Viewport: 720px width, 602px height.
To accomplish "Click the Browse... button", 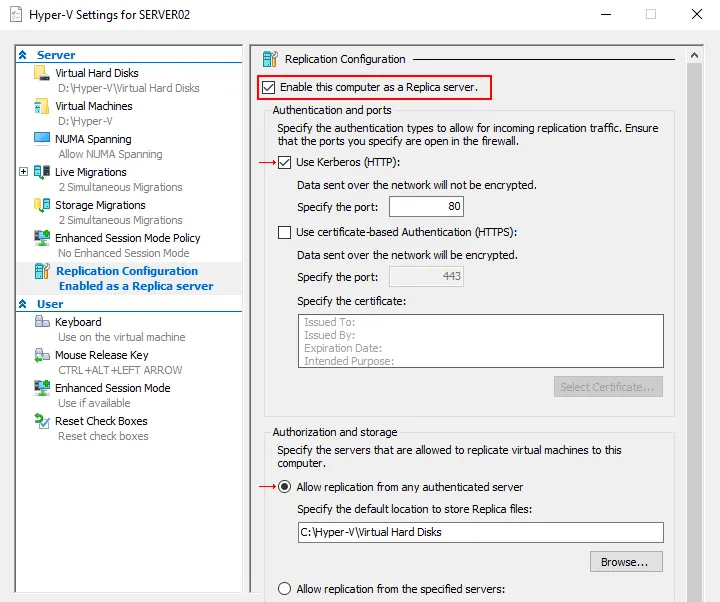I will (626, 562).
